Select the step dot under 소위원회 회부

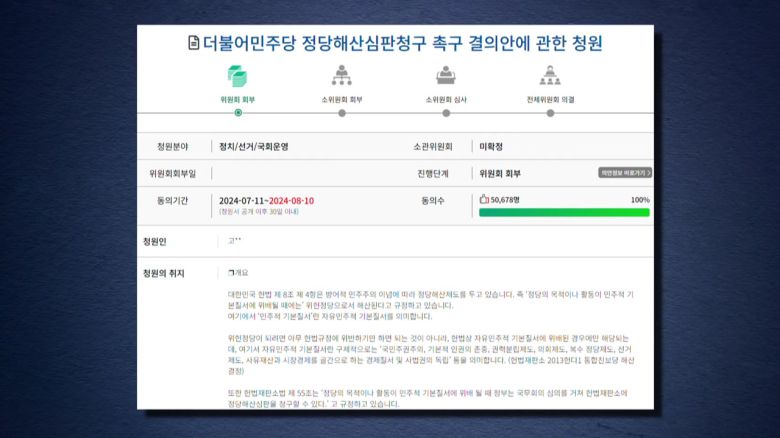342,113
